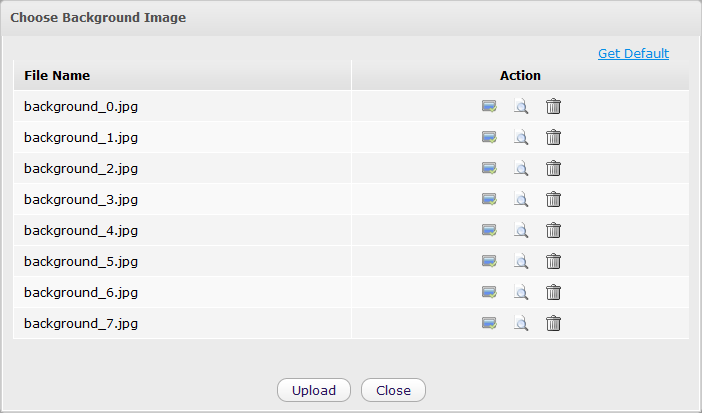
Task: Delete the background_4.jpg file
Action: click(553, 230)
